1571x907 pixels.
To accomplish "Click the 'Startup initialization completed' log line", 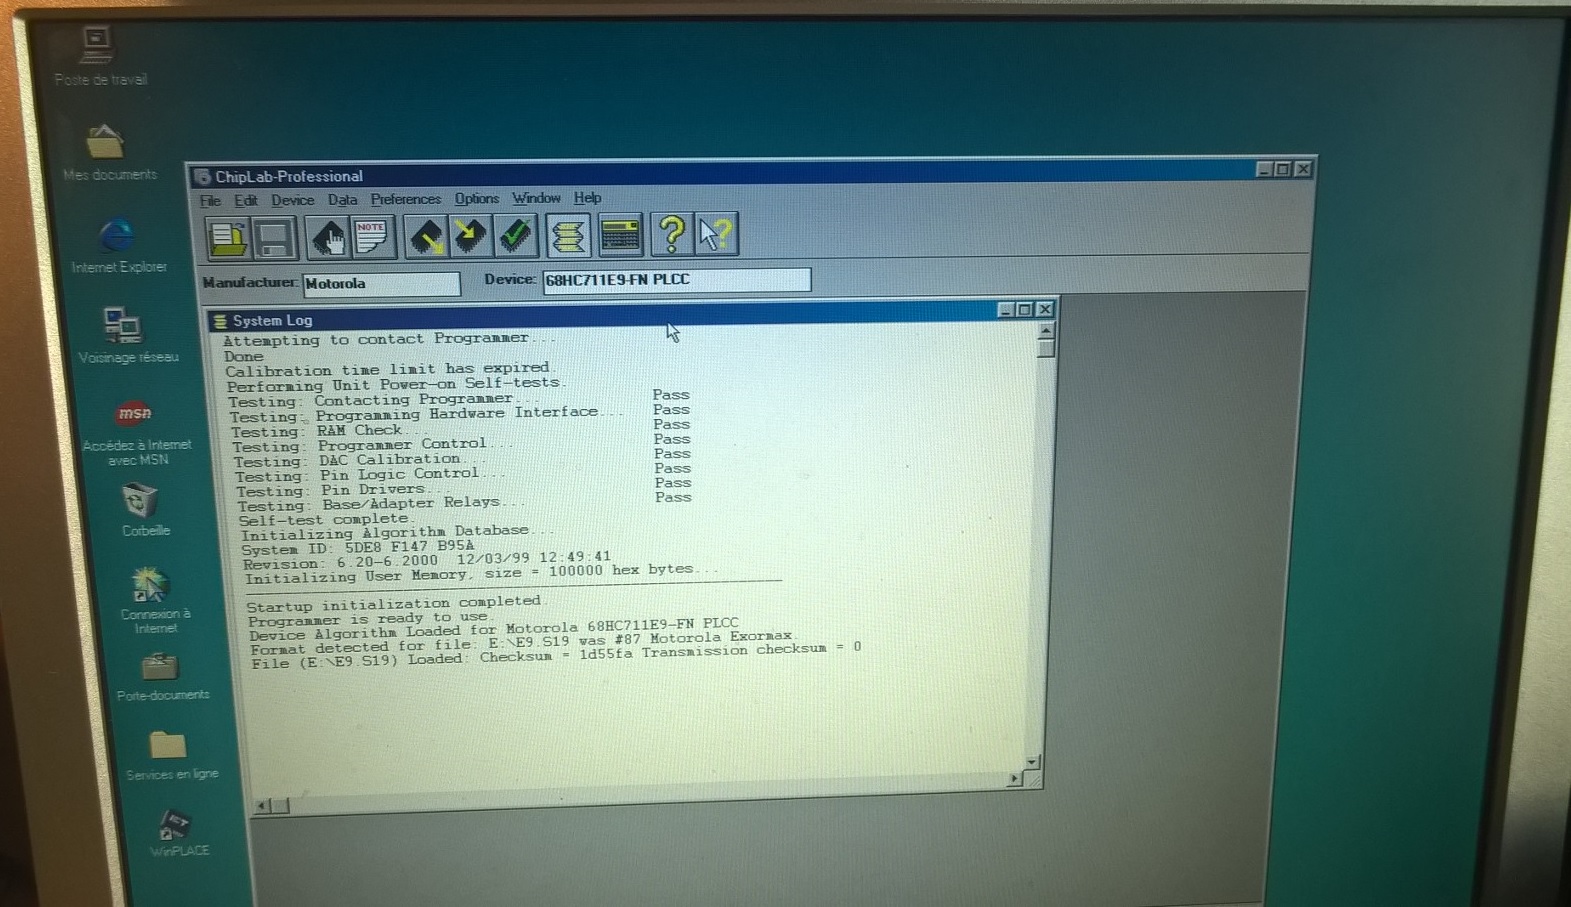I will click(x=395, y=604).
